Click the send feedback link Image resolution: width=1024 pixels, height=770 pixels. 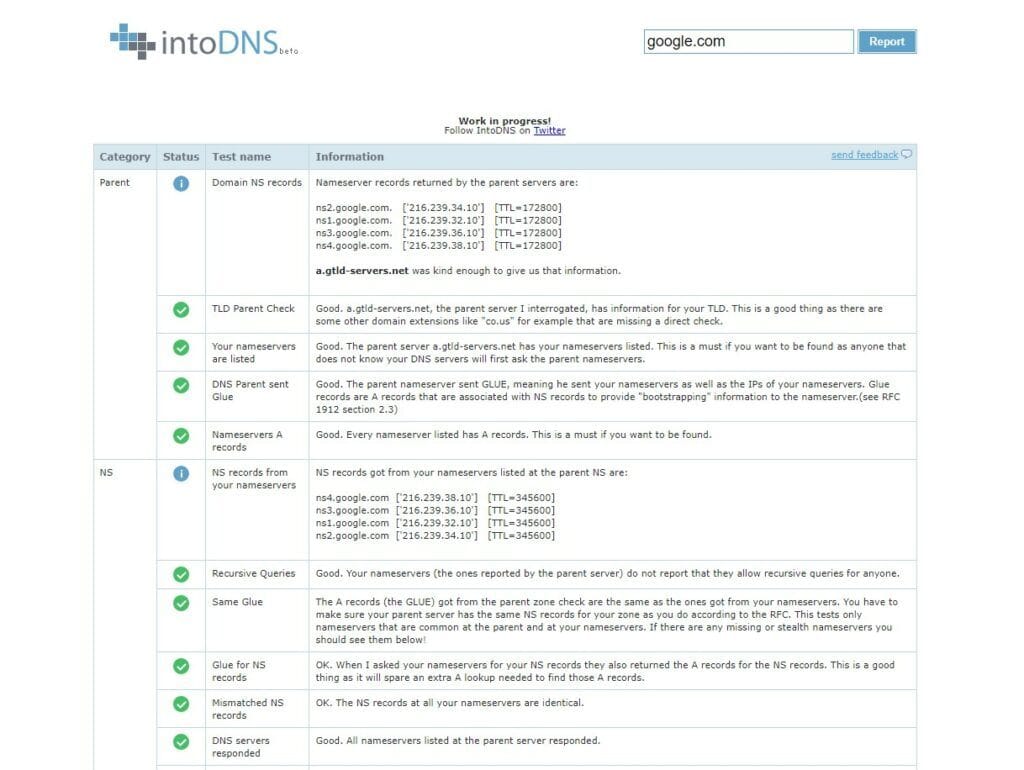pos(864,154)
